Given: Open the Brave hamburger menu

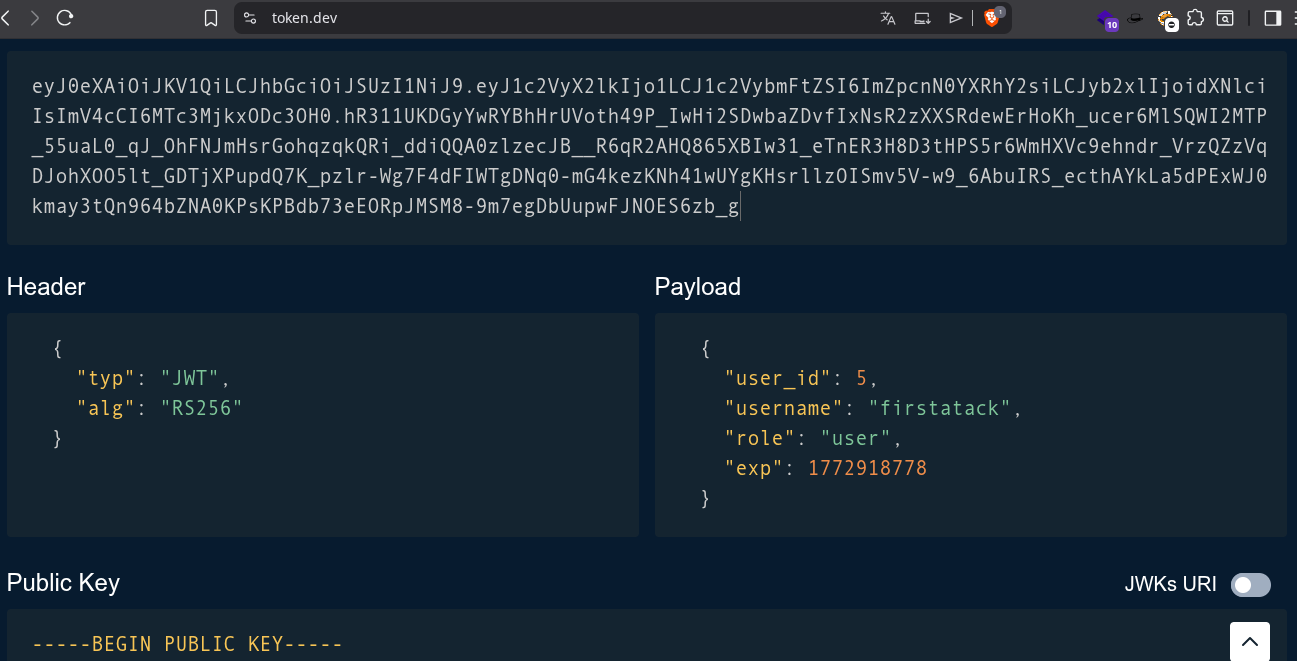Looking at the screenshot, I should click(1292, 17).
